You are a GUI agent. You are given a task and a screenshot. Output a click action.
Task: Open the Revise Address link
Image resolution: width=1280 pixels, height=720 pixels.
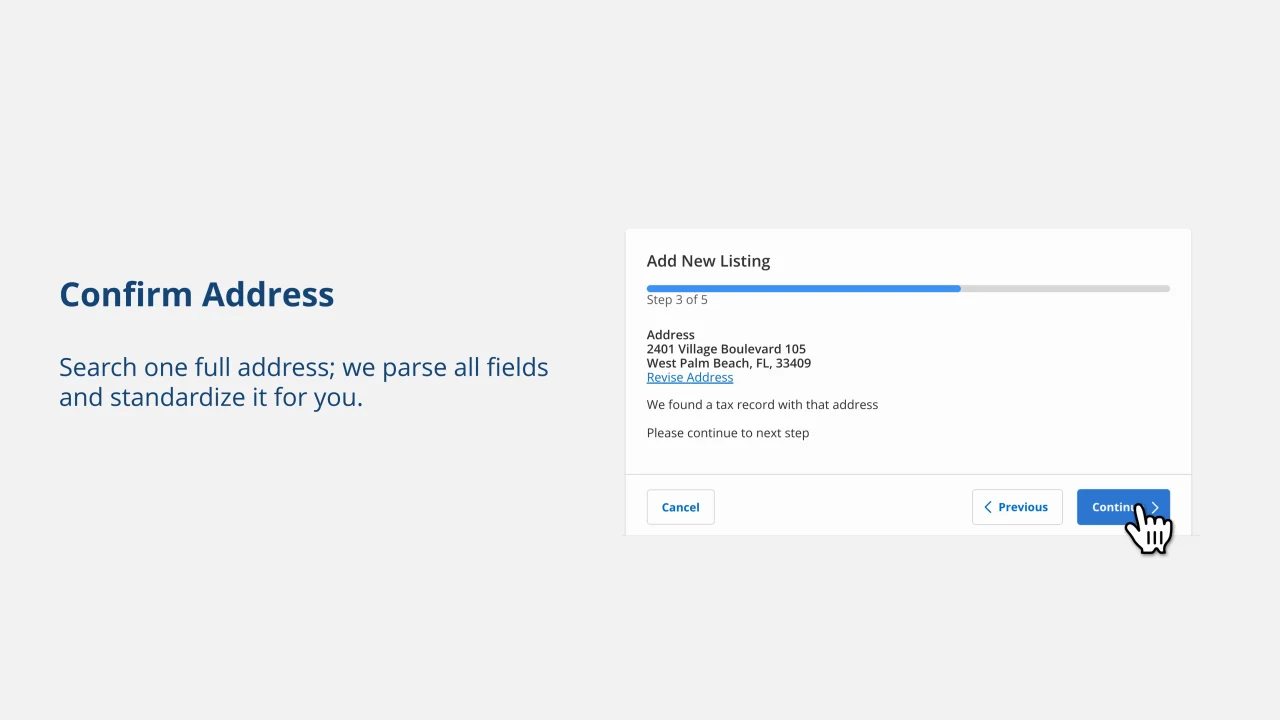point(690,377)
